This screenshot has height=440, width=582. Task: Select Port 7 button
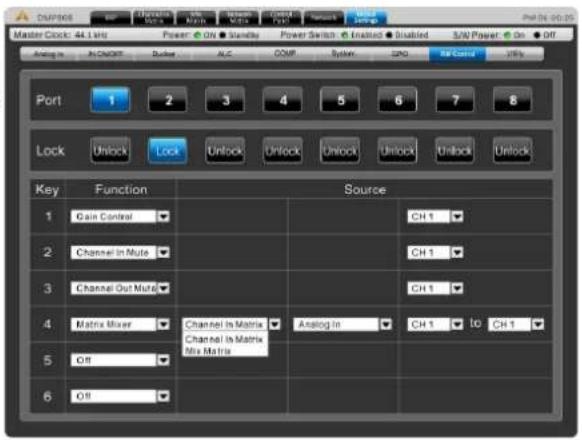tap(454, 100)
